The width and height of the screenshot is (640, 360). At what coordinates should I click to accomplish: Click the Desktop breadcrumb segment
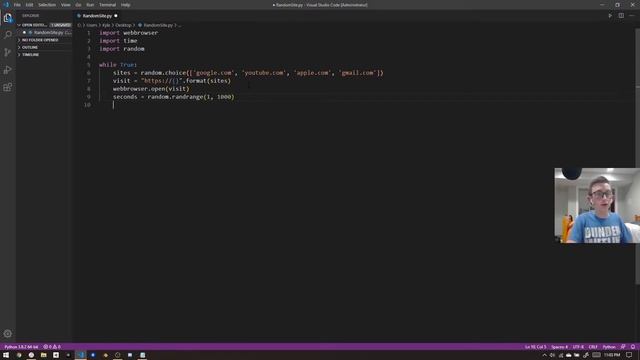(123, 25)
